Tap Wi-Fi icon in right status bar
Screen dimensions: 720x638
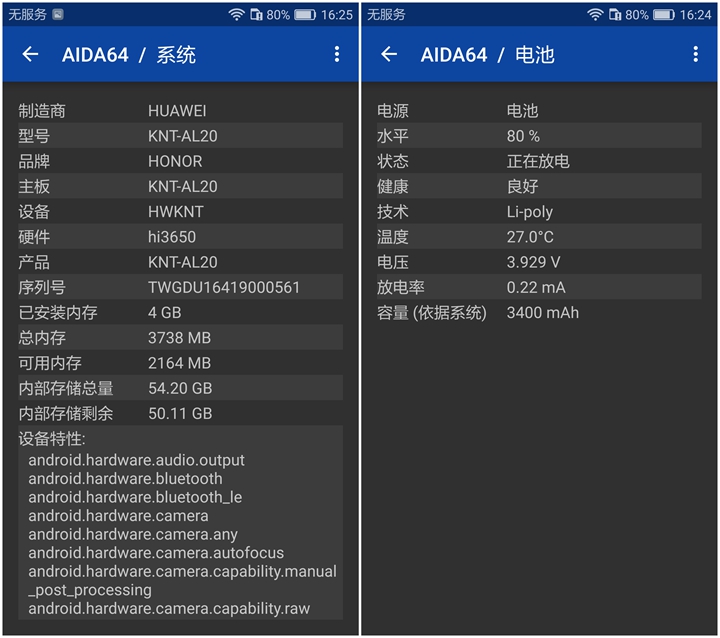tap(595, 15)
